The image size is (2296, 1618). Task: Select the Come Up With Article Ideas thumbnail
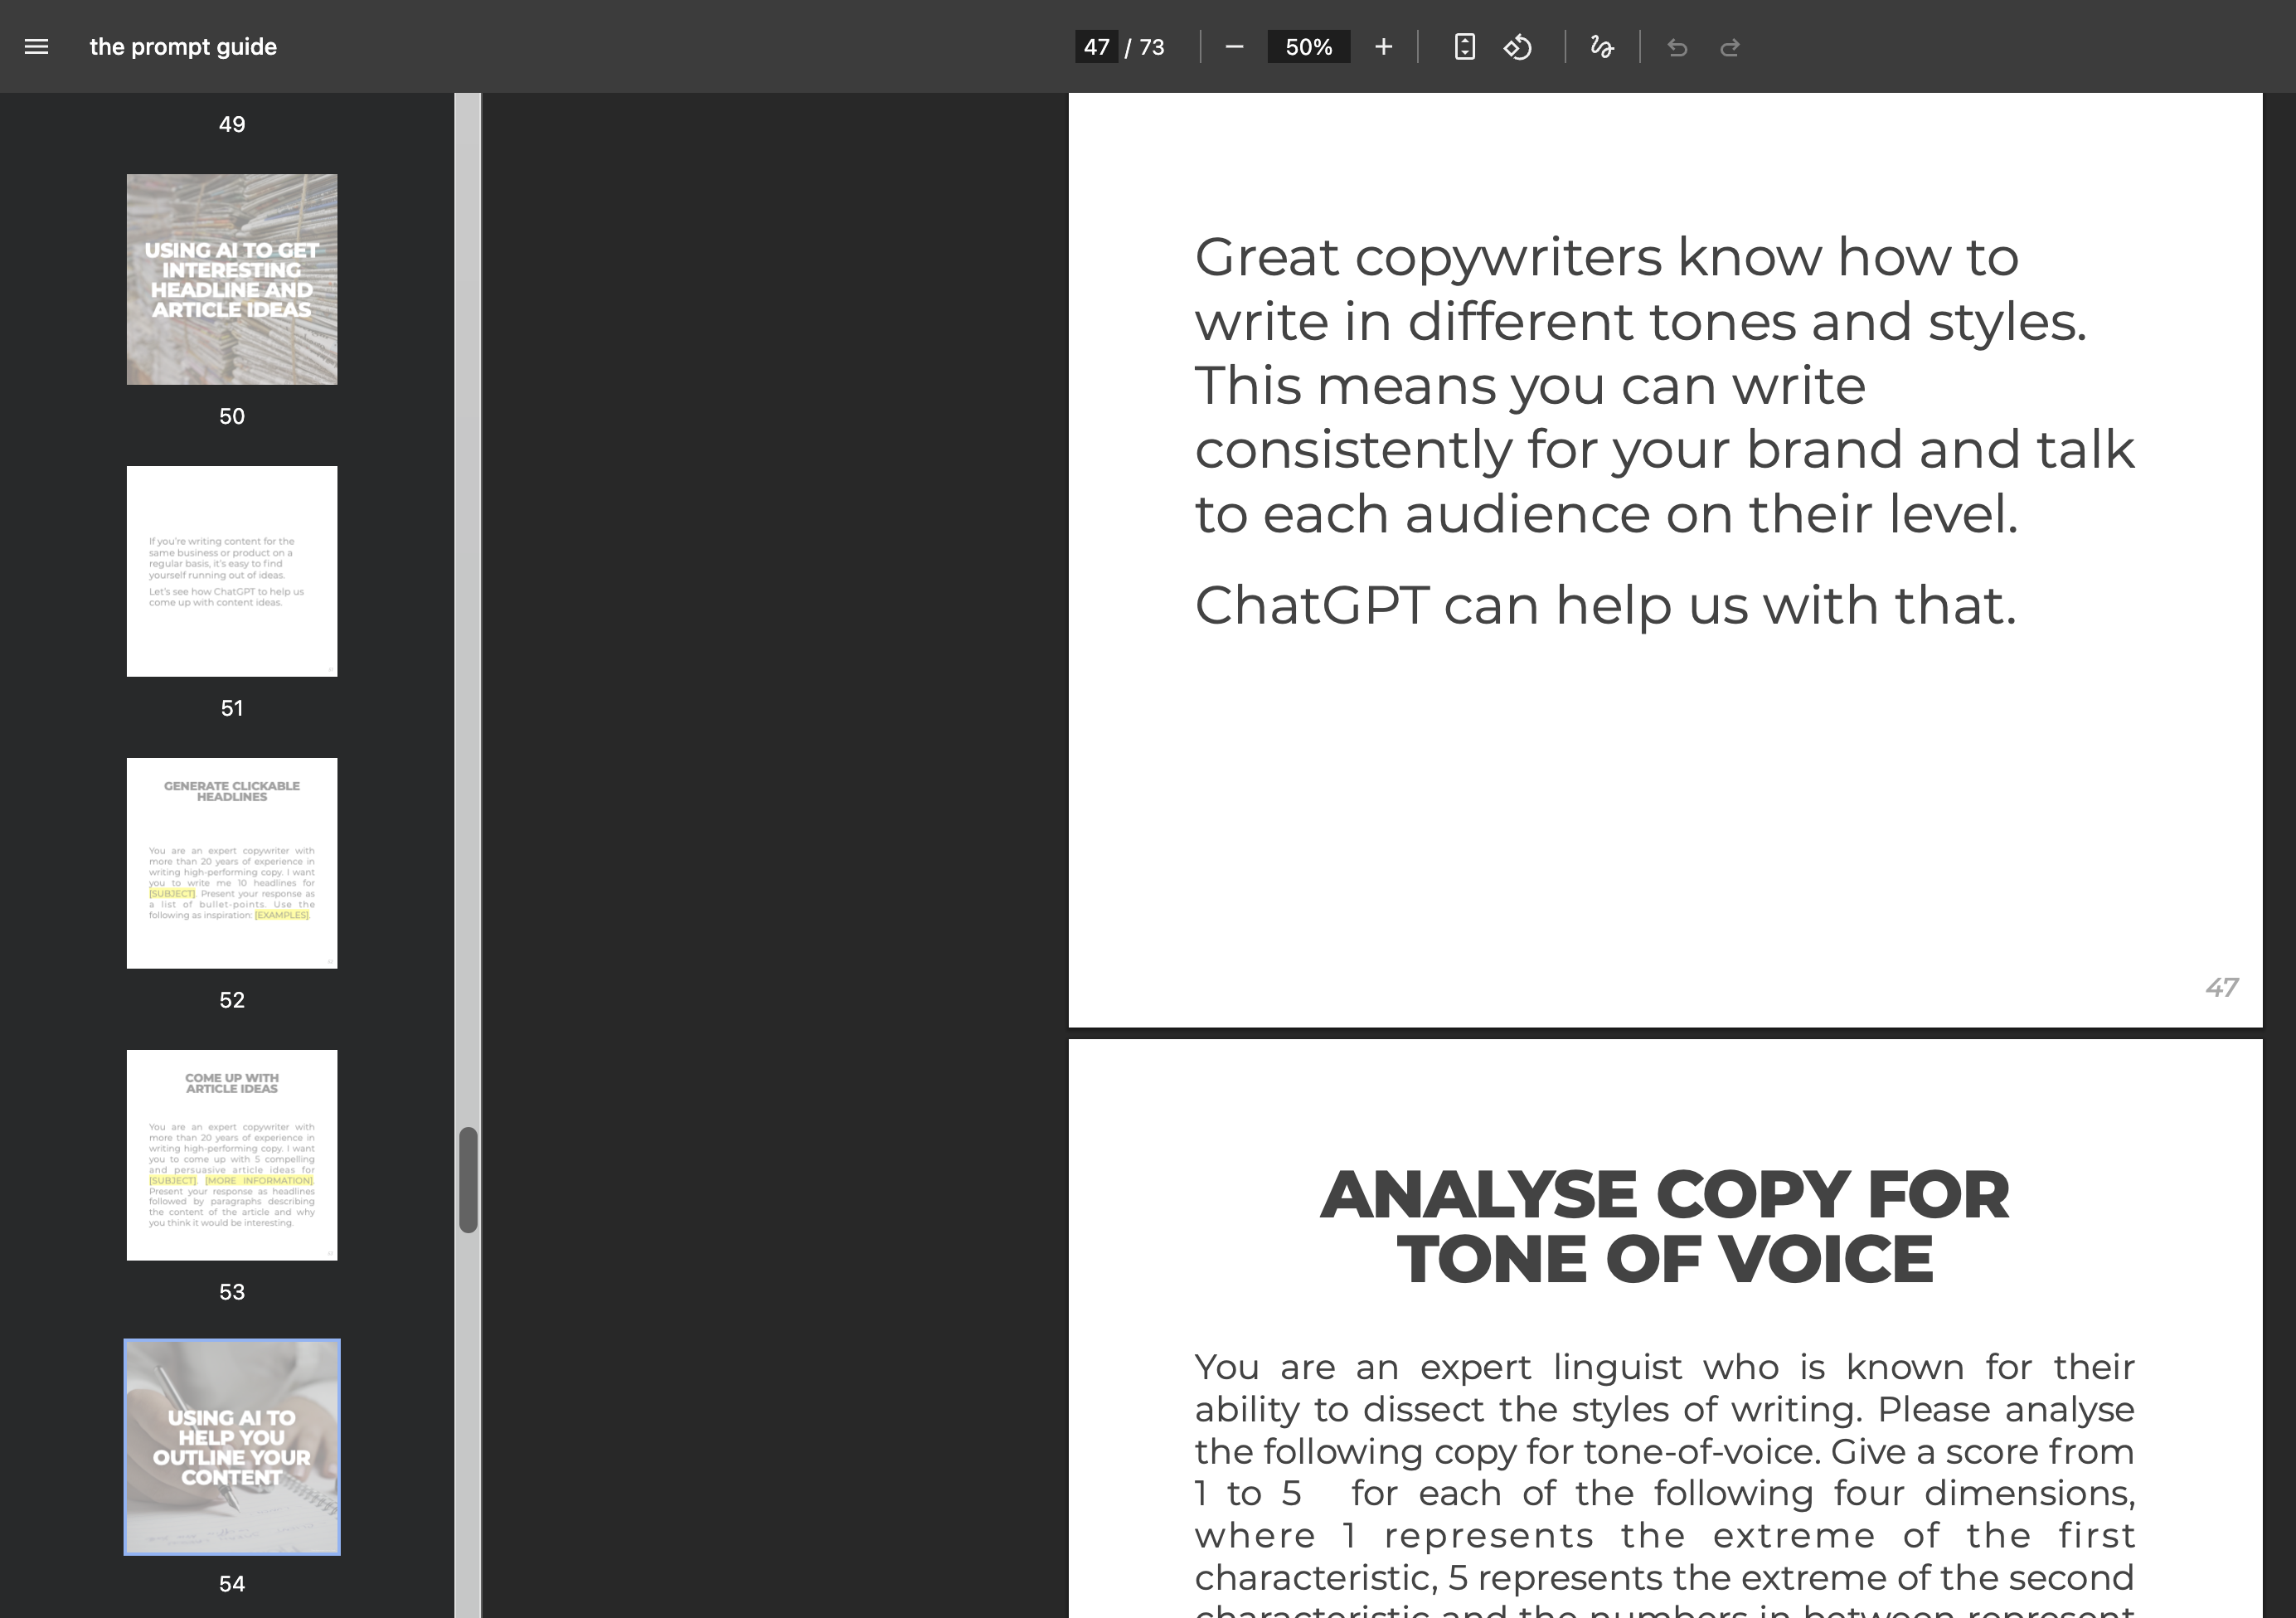232,1155
